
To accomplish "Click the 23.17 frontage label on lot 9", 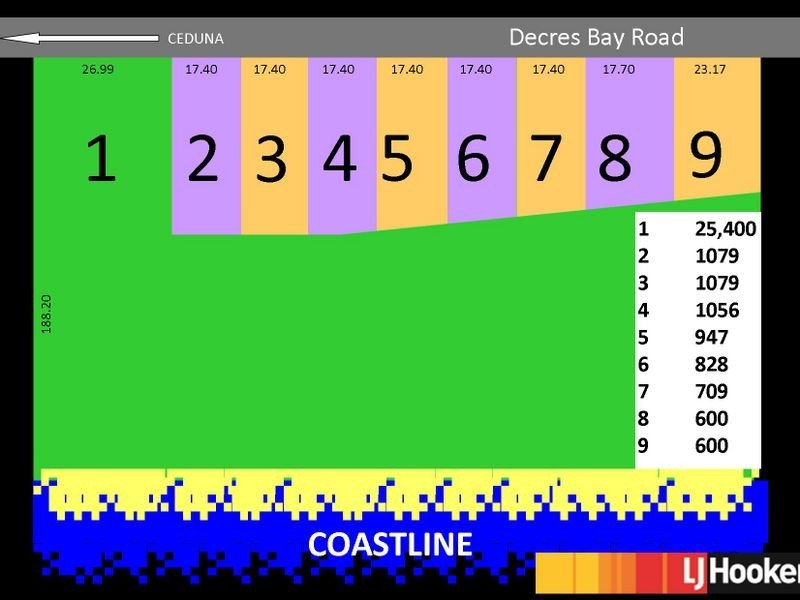I will click(x=710, y=69).
